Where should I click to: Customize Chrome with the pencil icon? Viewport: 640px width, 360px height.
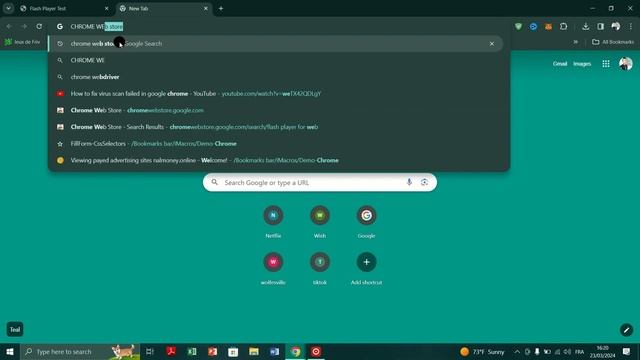pos(627,329)
